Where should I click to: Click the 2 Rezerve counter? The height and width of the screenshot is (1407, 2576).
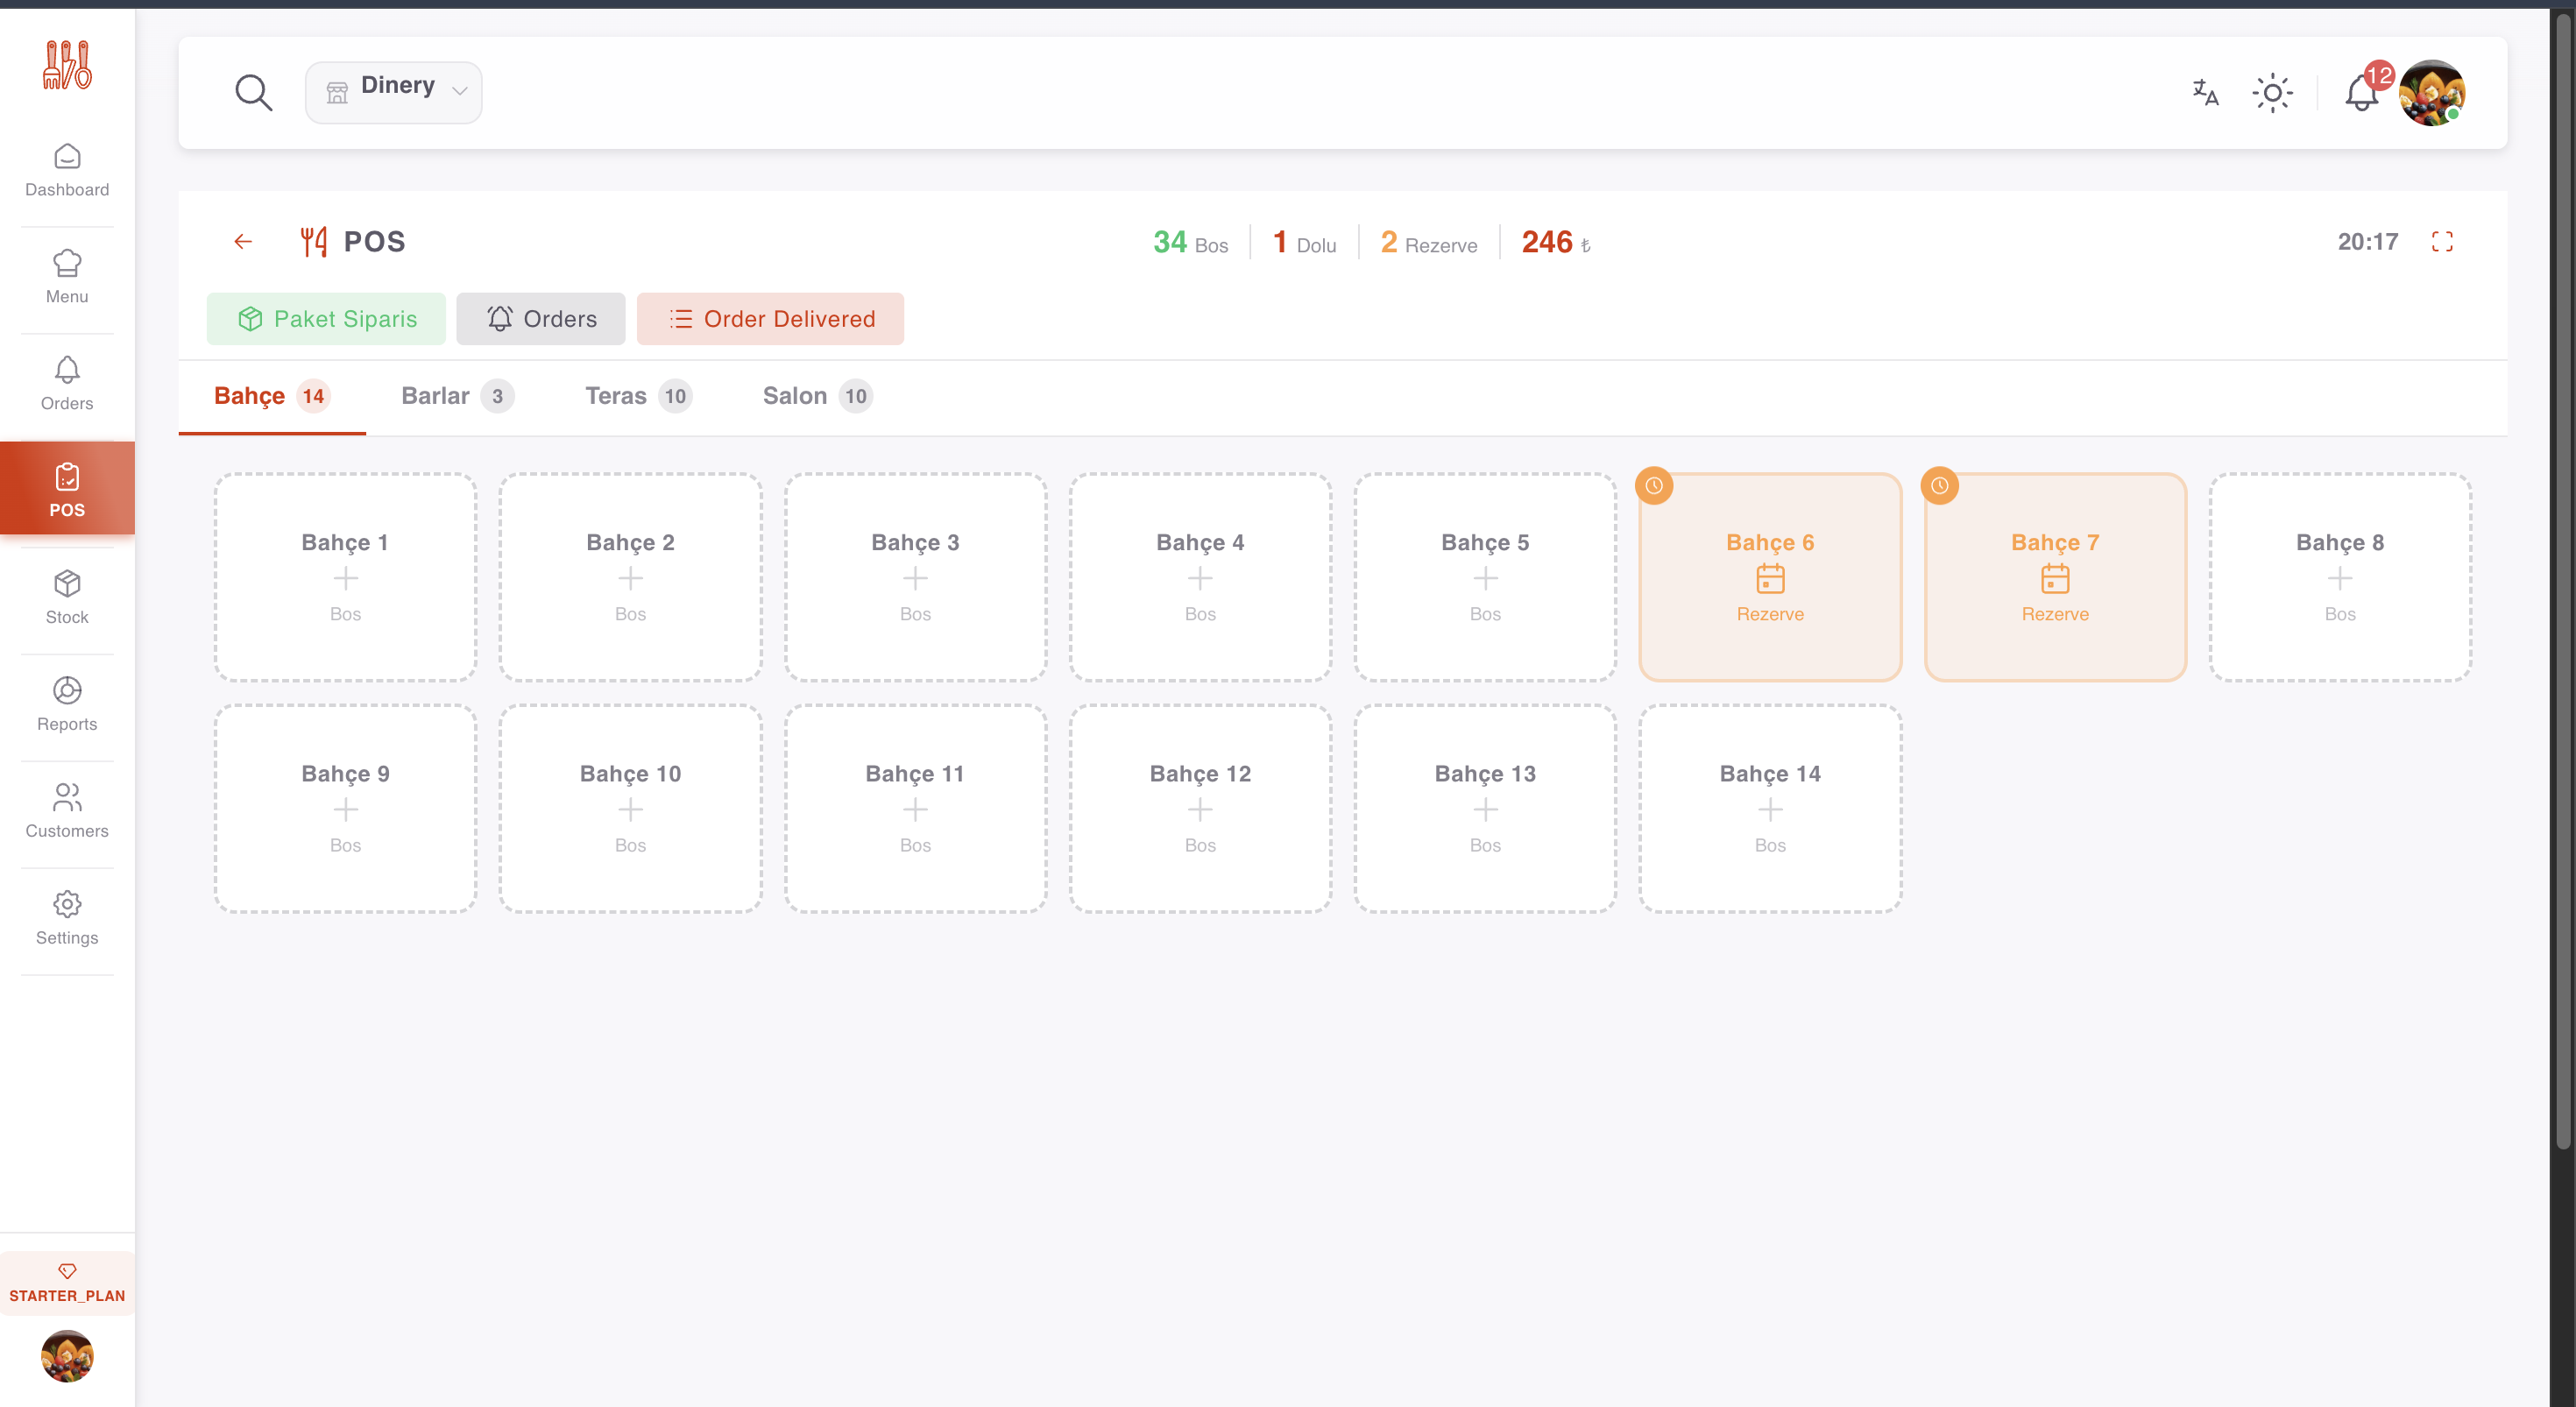[x=1428, y=242]
